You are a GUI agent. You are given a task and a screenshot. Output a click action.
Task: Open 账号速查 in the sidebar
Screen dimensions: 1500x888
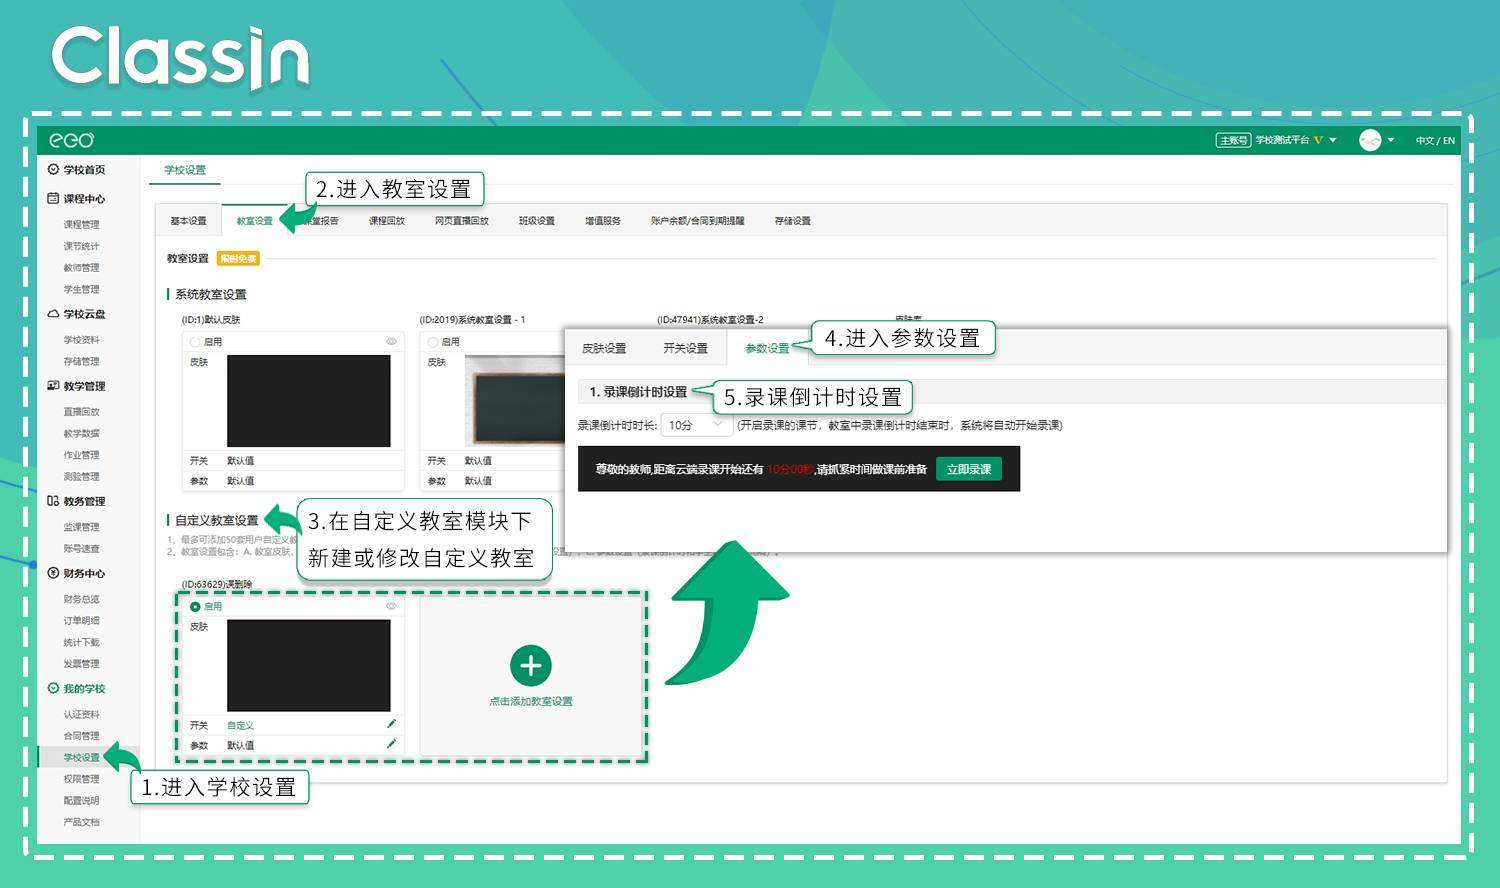pyautogui.click(x=82, y=549)
